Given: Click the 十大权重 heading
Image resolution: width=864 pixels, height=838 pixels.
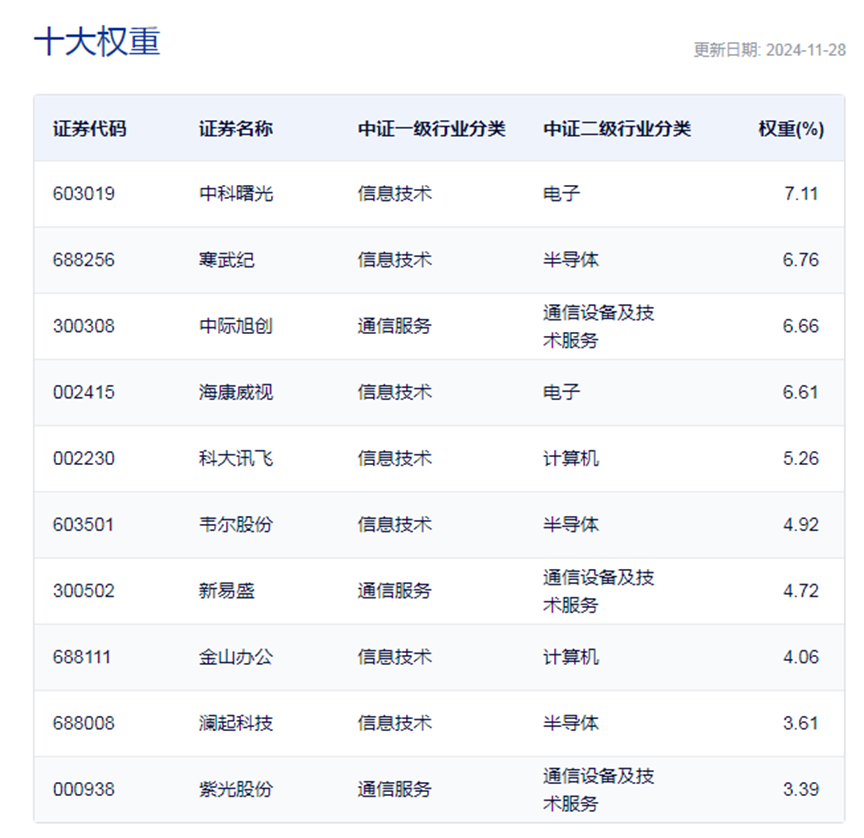Looking at the screenshot, I should coord(97,42).
